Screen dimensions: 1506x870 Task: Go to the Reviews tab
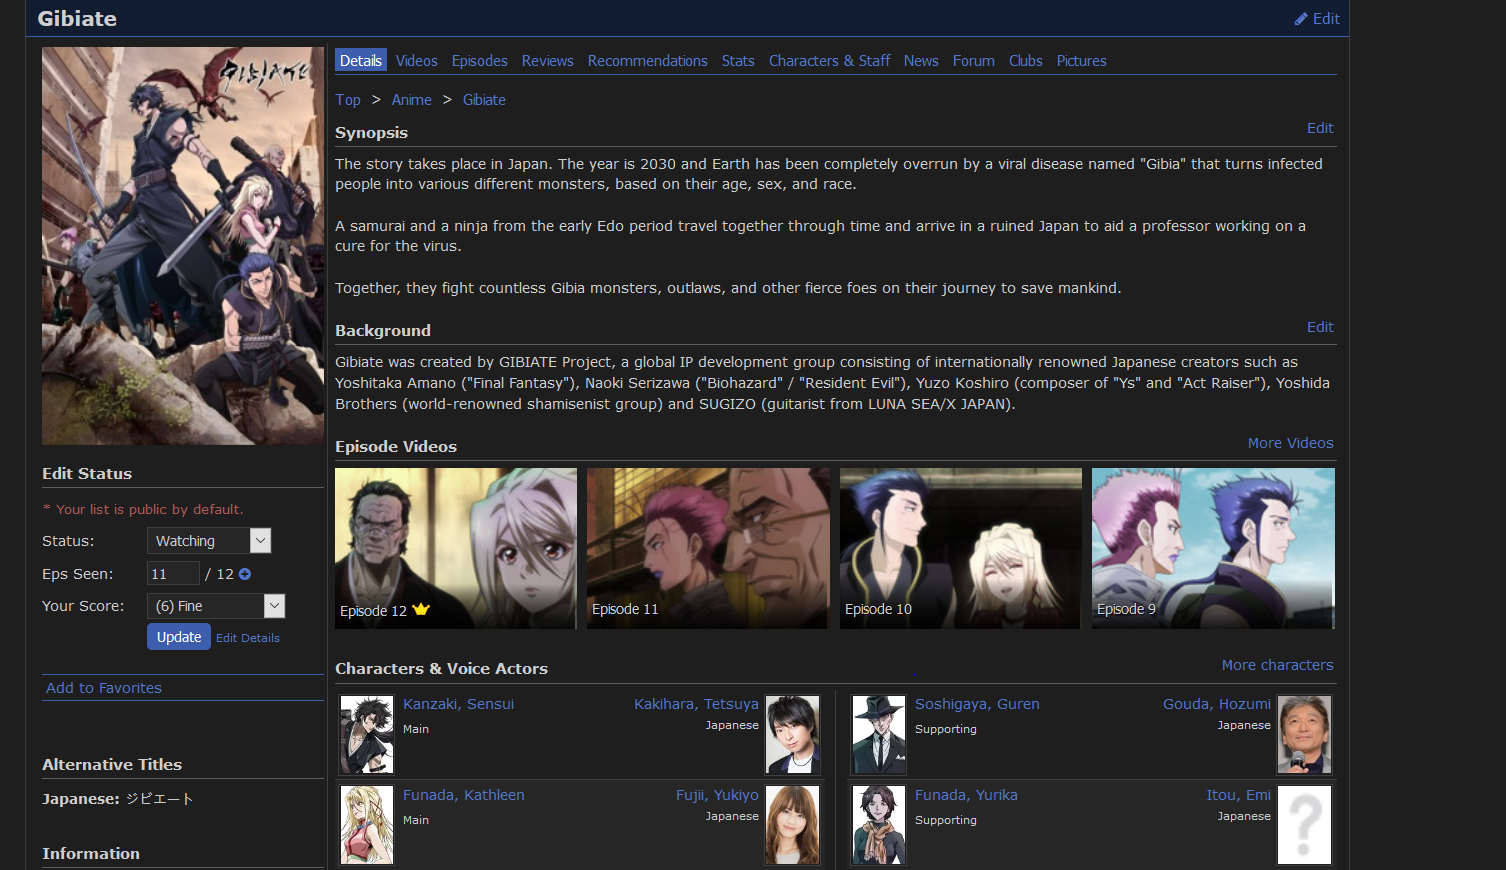[x=548, y=61]
